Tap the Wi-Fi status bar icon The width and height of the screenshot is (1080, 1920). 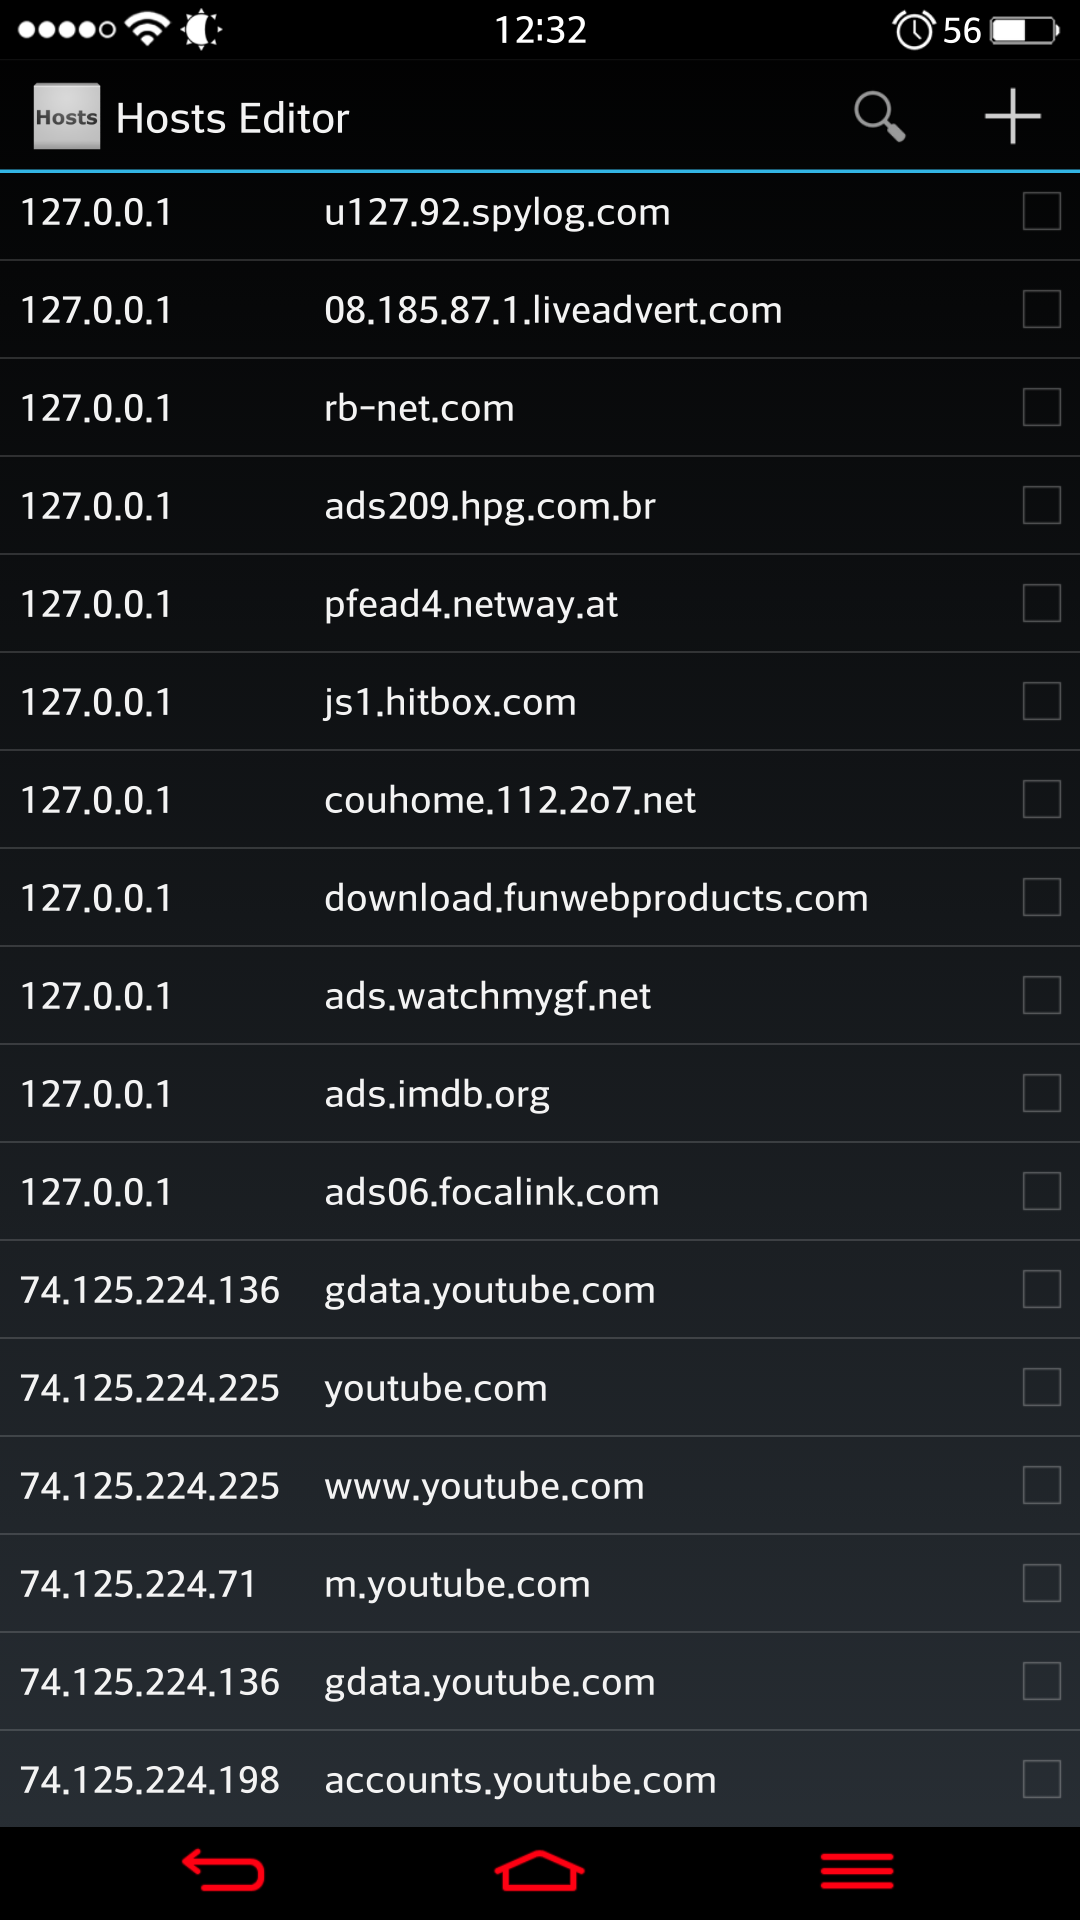[149, 29]
